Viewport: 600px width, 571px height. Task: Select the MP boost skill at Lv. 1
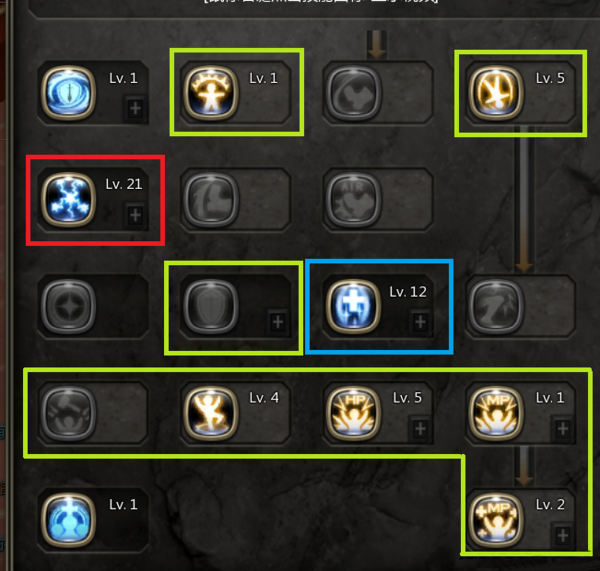point(496,413)
